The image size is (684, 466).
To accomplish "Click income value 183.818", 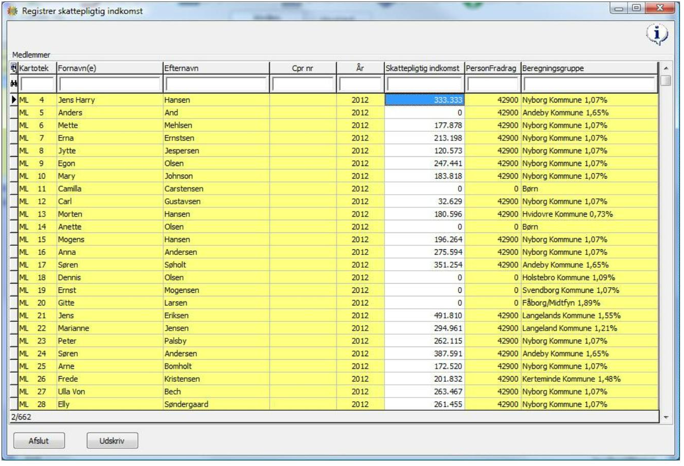I will [448, 176].
